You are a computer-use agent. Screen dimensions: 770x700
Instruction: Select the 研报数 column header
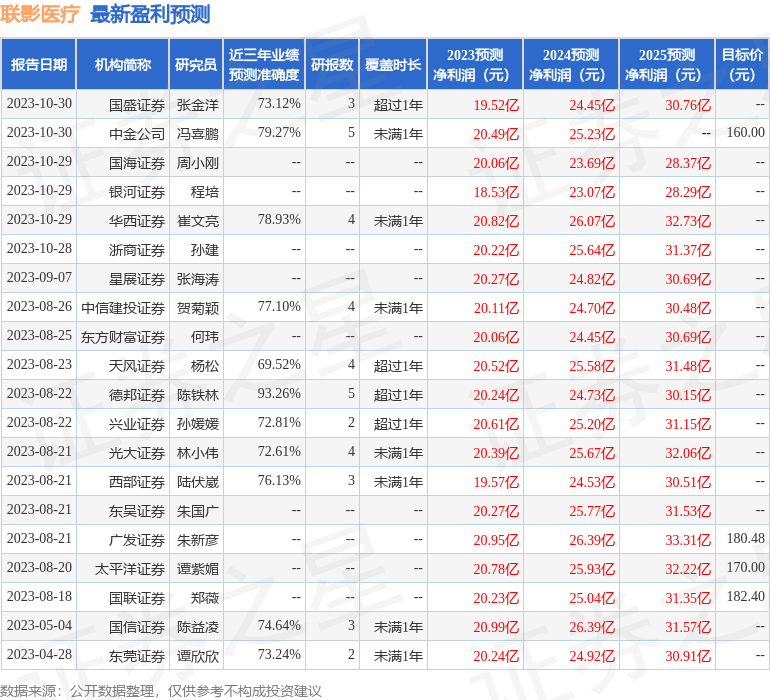click(x=332, y=65)
